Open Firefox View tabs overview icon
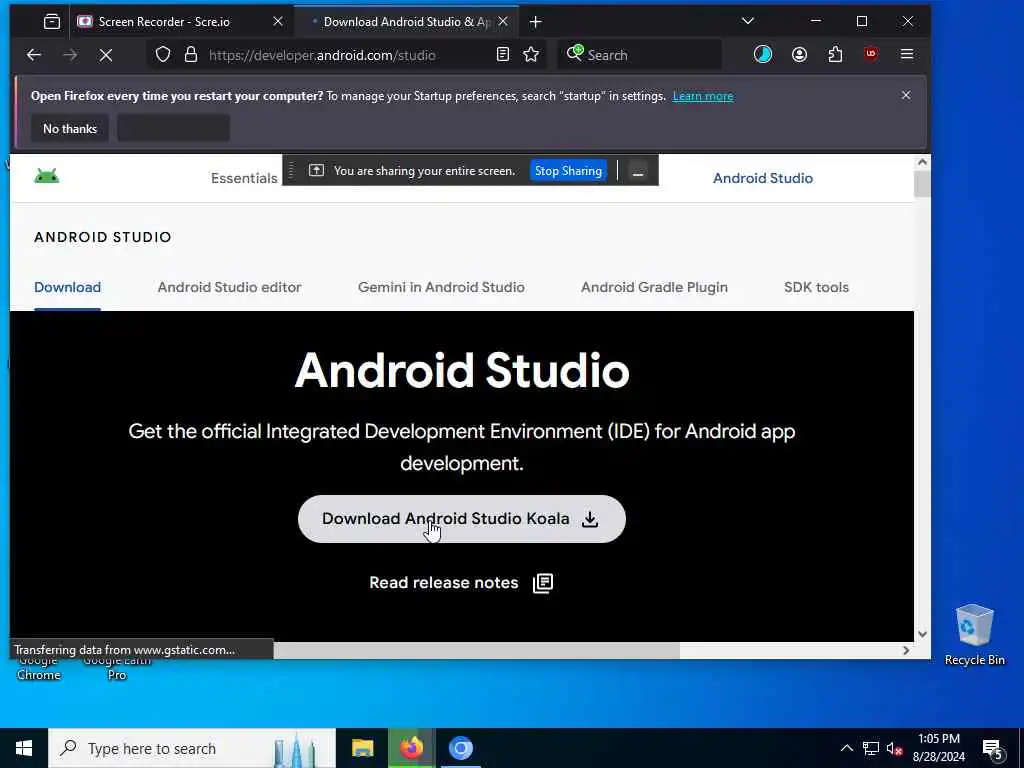 click(52, 22)
